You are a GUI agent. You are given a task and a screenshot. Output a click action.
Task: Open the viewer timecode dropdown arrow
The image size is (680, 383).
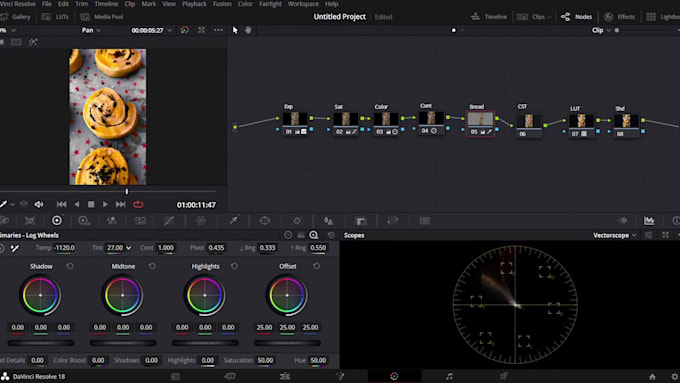(x=170, y=30)
